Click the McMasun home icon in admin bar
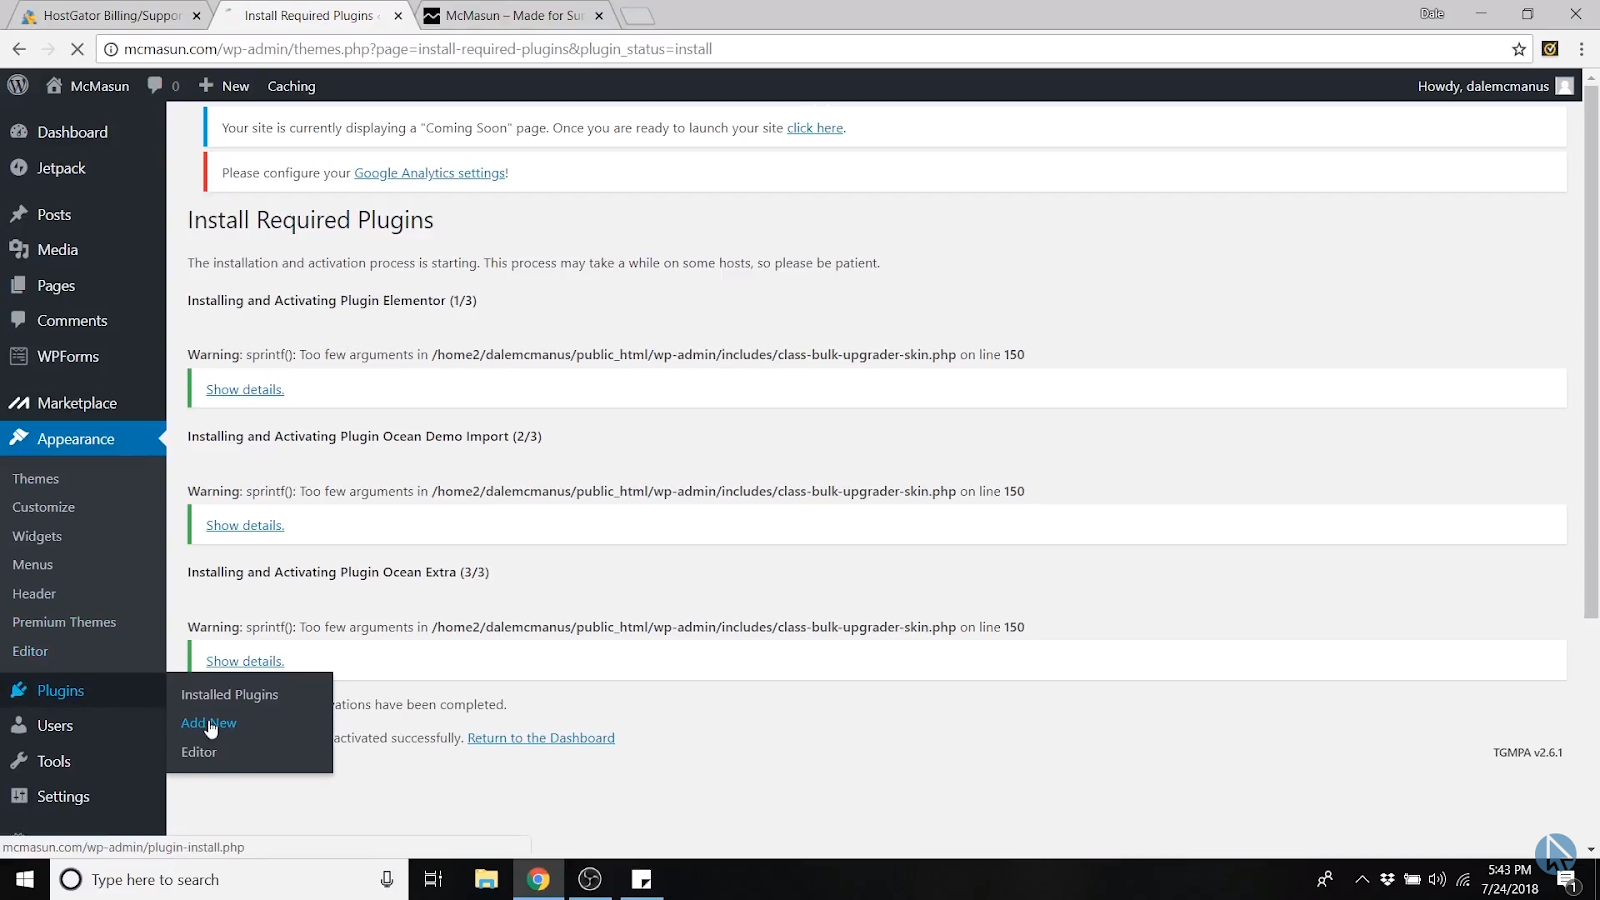This screenshot has height=900, width=1600. pyautogui.click(x=54, y=86)
